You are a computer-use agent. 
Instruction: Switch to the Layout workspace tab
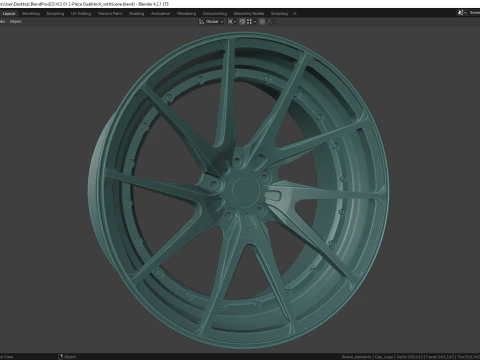click(9, 14)
